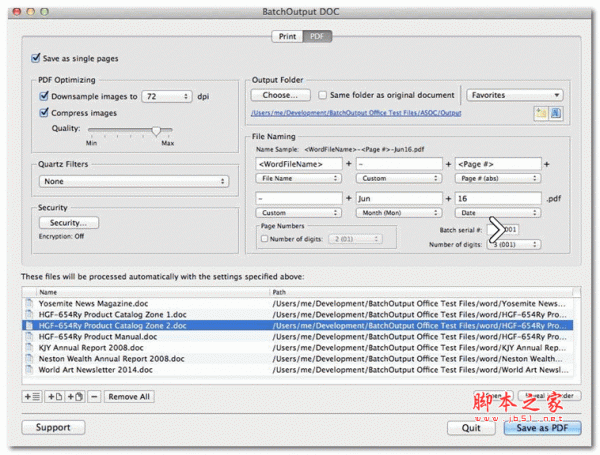This screenshot has width=600, height=455.
Task: Open the Month (Mon) dropdown
Action: (x=399, y=213)
